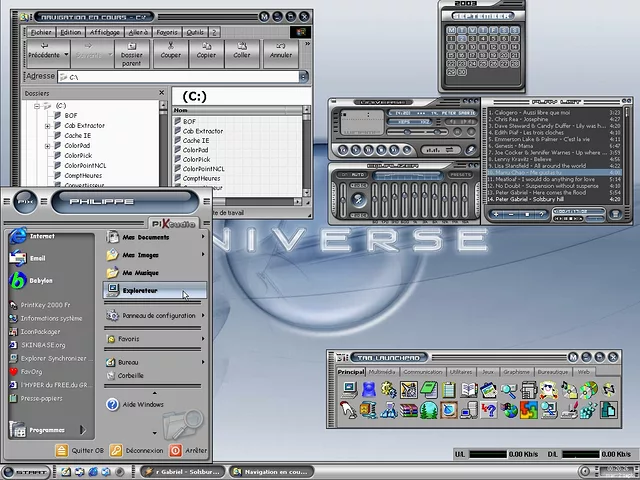Click the Arrêter power icon
The height and width of the screenshot is (480, 640).
176,450
